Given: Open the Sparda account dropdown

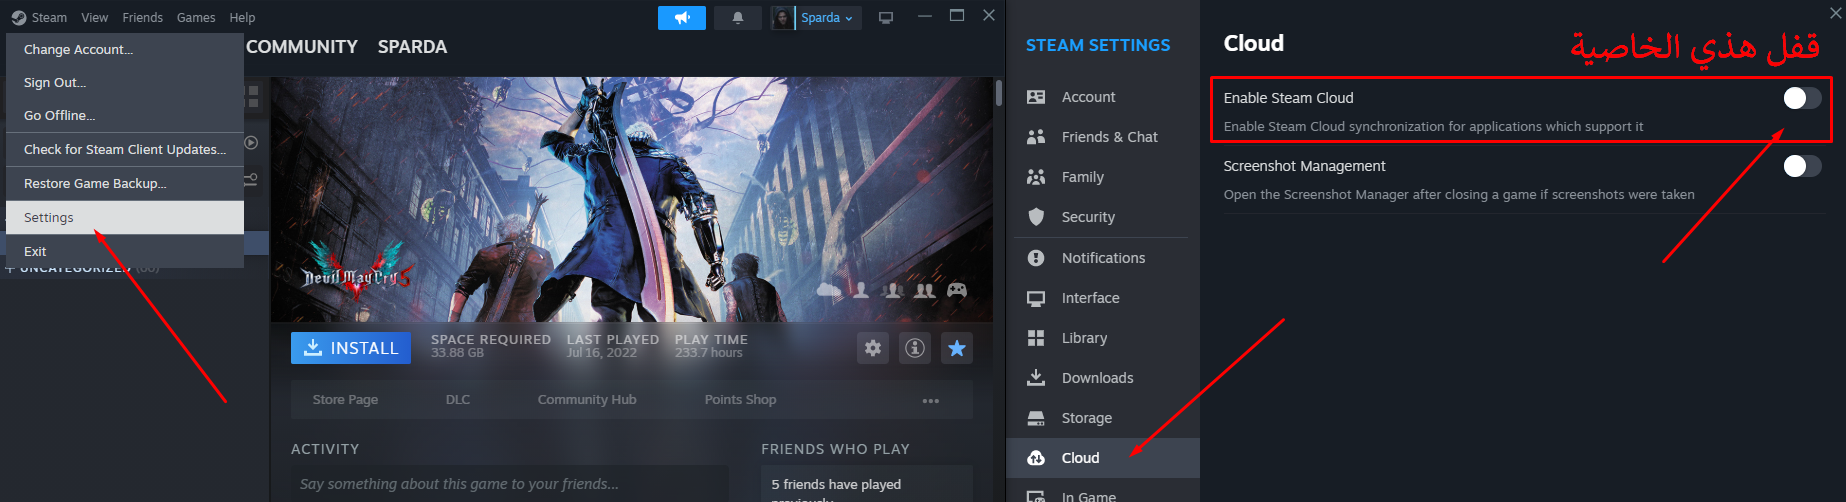Looking at the screenshot, I should tap(827, 18).
